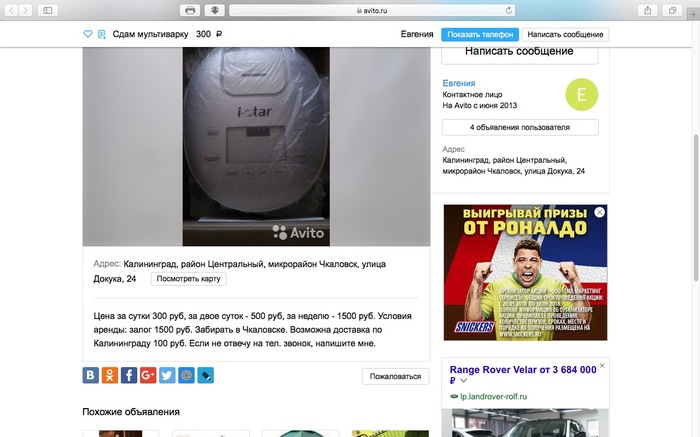This screenshot has height=437, width=700.
Task: Close the Snickers Ronaldo ad
Action: pyautogui.click(x=599, y=213)
